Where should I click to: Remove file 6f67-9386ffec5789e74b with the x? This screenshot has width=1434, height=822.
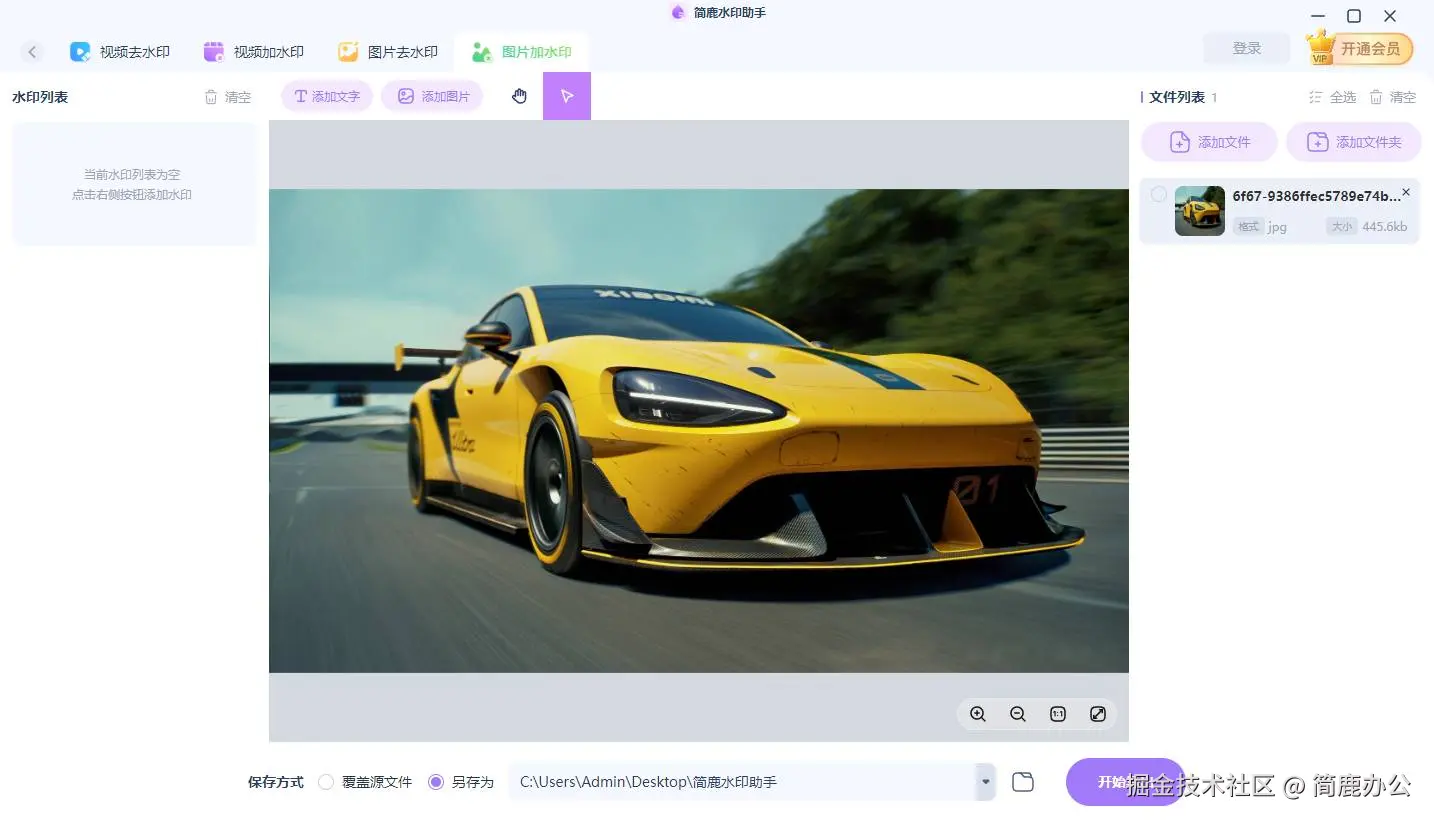pyautogui.click(x=1406, y=192)
